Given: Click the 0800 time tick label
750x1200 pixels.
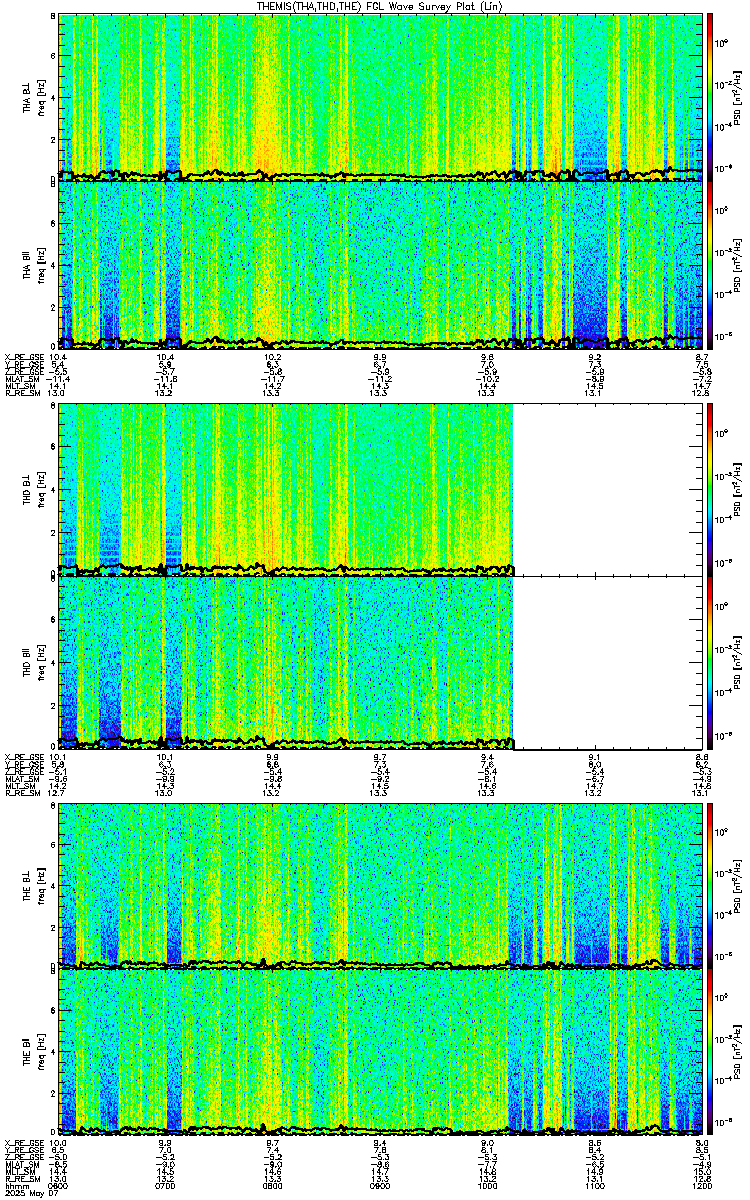Looking at the screenshot, I should coord(273,1185).
